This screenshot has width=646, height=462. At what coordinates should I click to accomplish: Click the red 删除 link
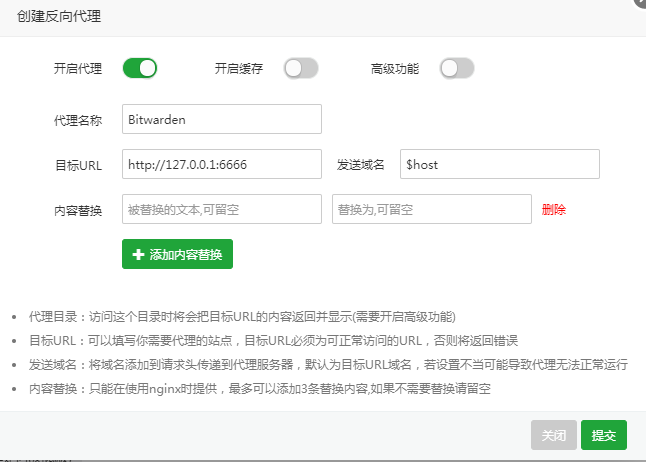coord(554,210)
